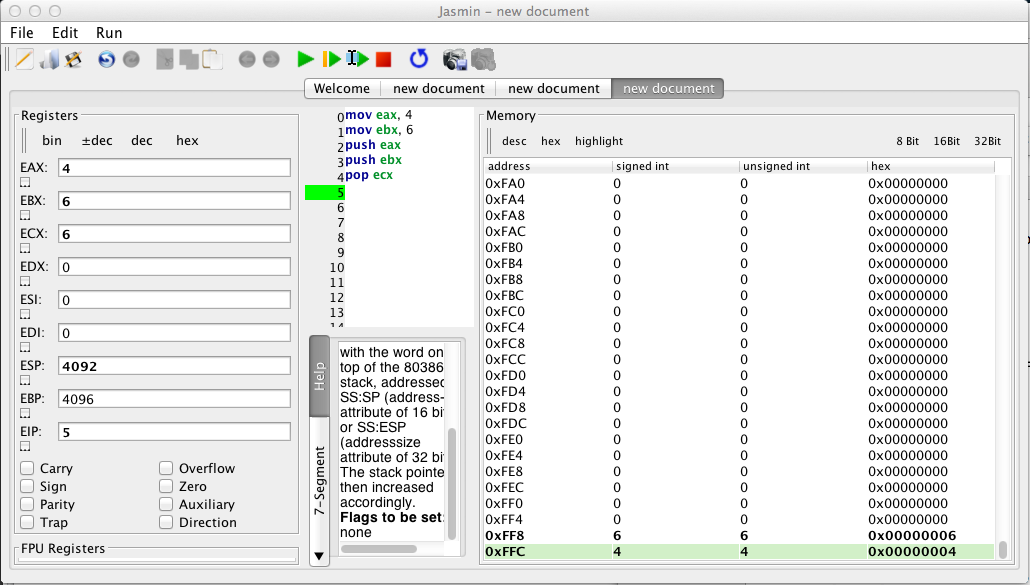Open the Run menu
The height and width of the screenshot is (585, 1030).
pyautogui.click(x=109, y=33)
